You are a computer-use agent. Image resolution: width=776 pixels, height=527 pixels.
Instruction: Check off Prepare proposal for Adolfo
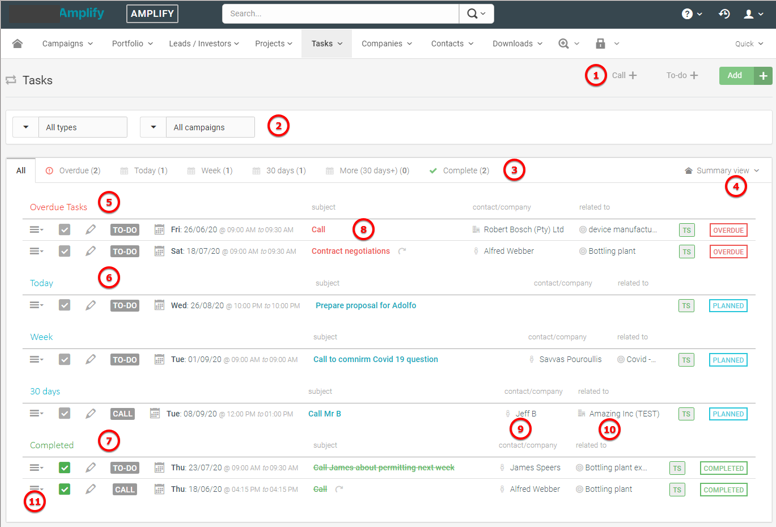tap(64, 305)
